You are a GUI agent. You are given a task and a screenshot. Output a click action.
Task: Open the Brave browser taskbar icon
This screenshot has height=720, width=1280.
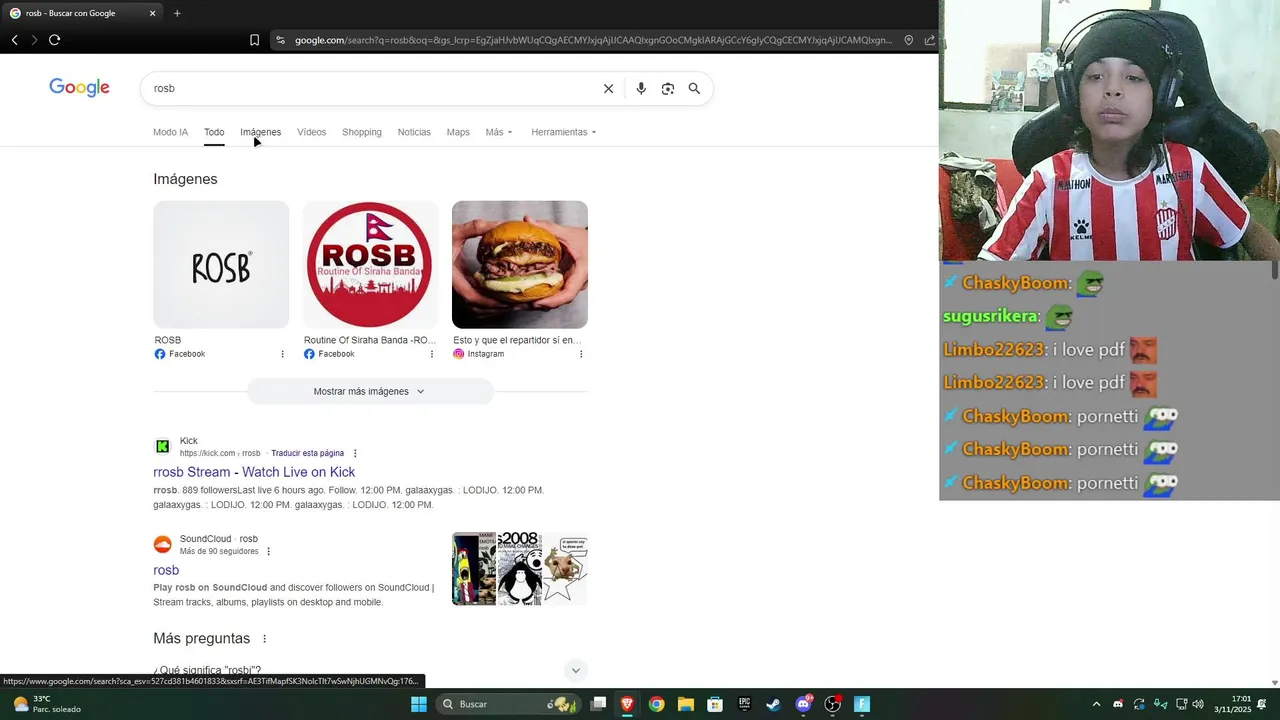[x=627, y=704]
